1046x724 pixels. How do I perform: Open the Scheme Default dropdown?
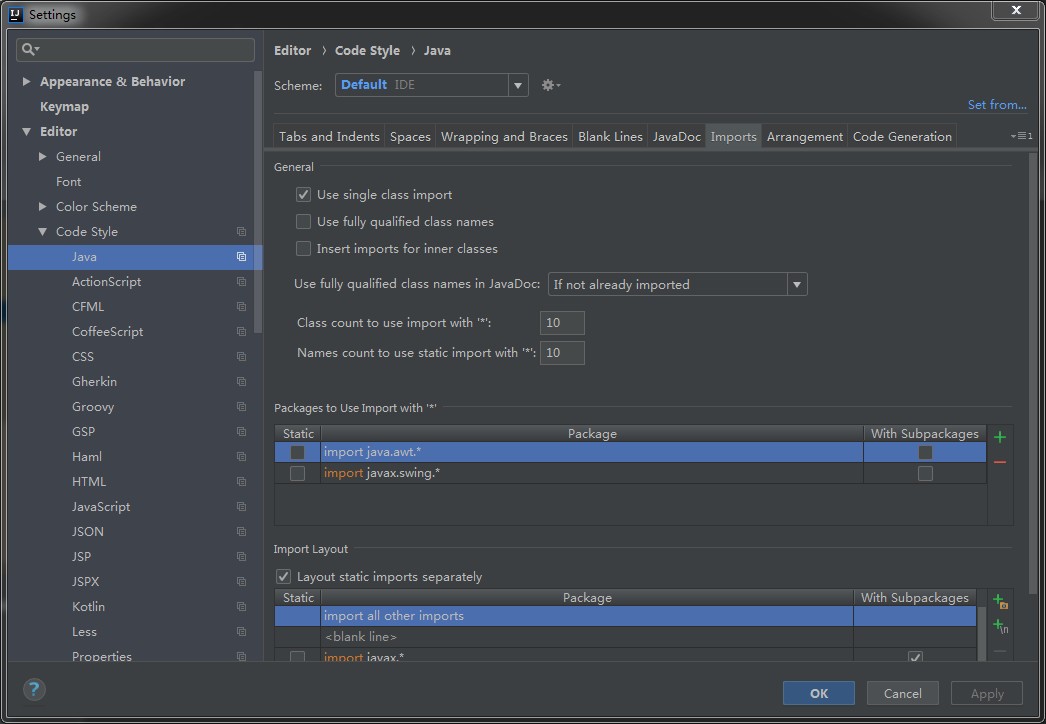518,85
